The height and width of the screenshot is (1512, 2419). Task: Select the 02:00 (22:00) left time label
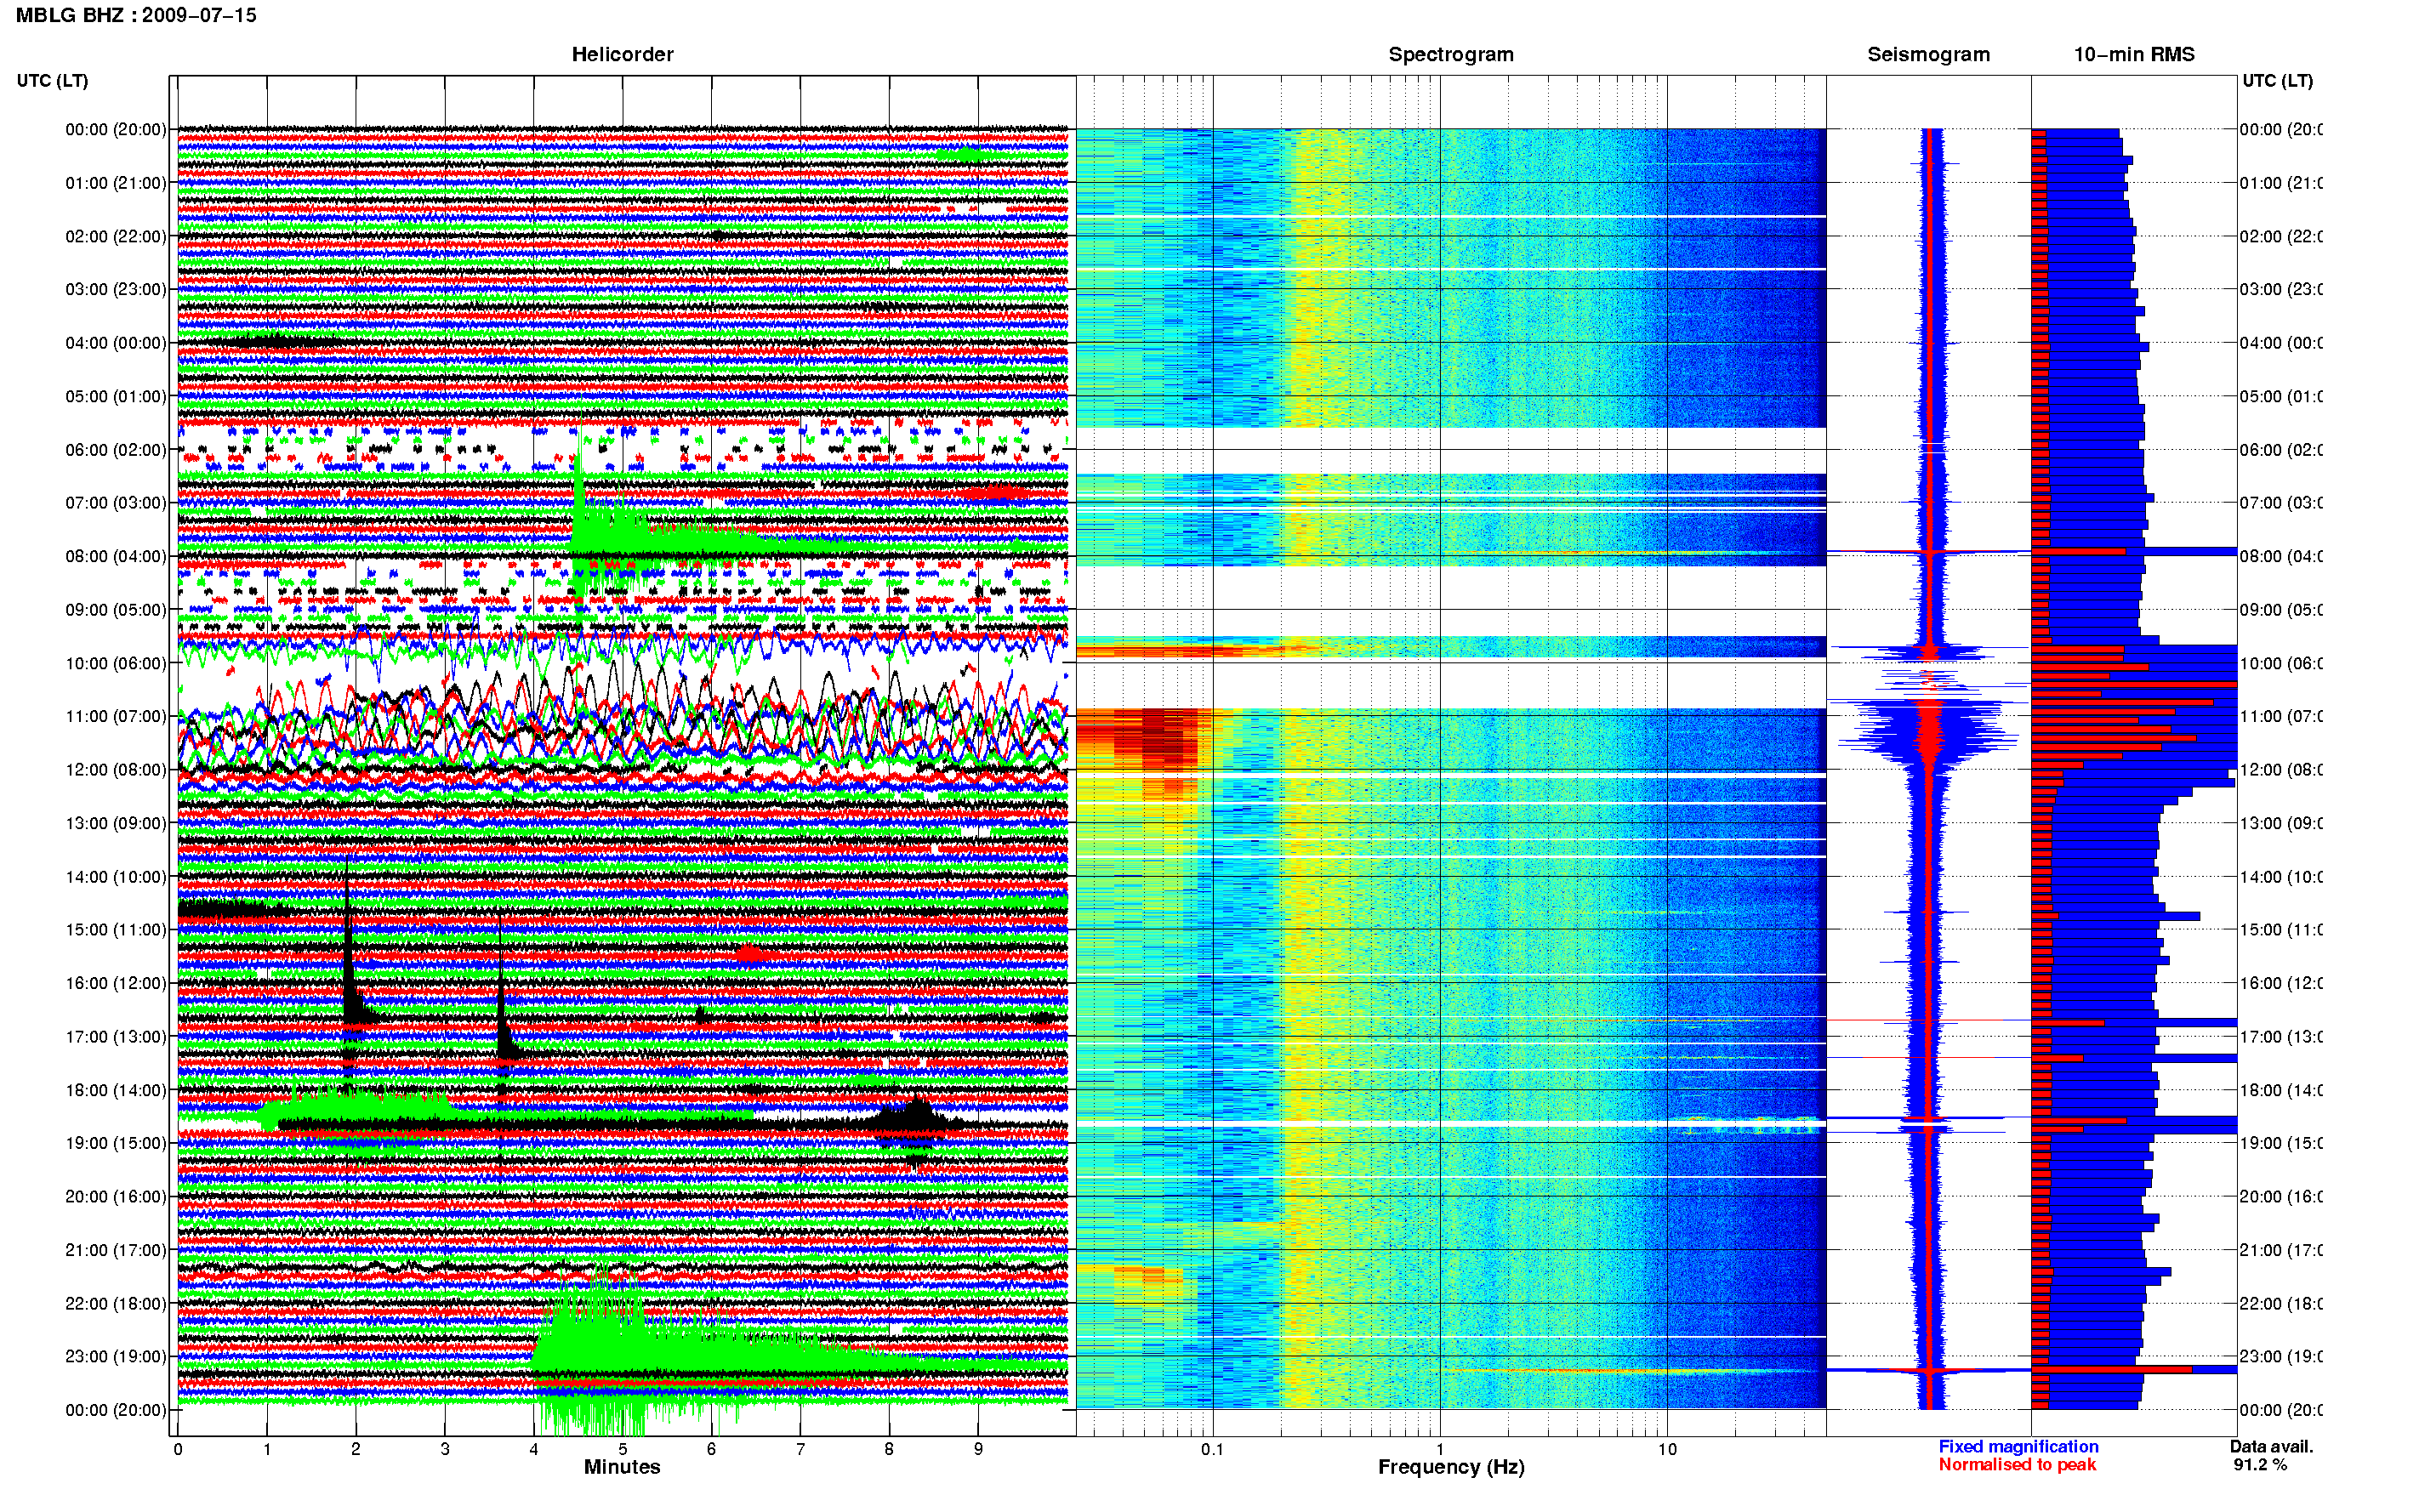(x=115, y=236)
